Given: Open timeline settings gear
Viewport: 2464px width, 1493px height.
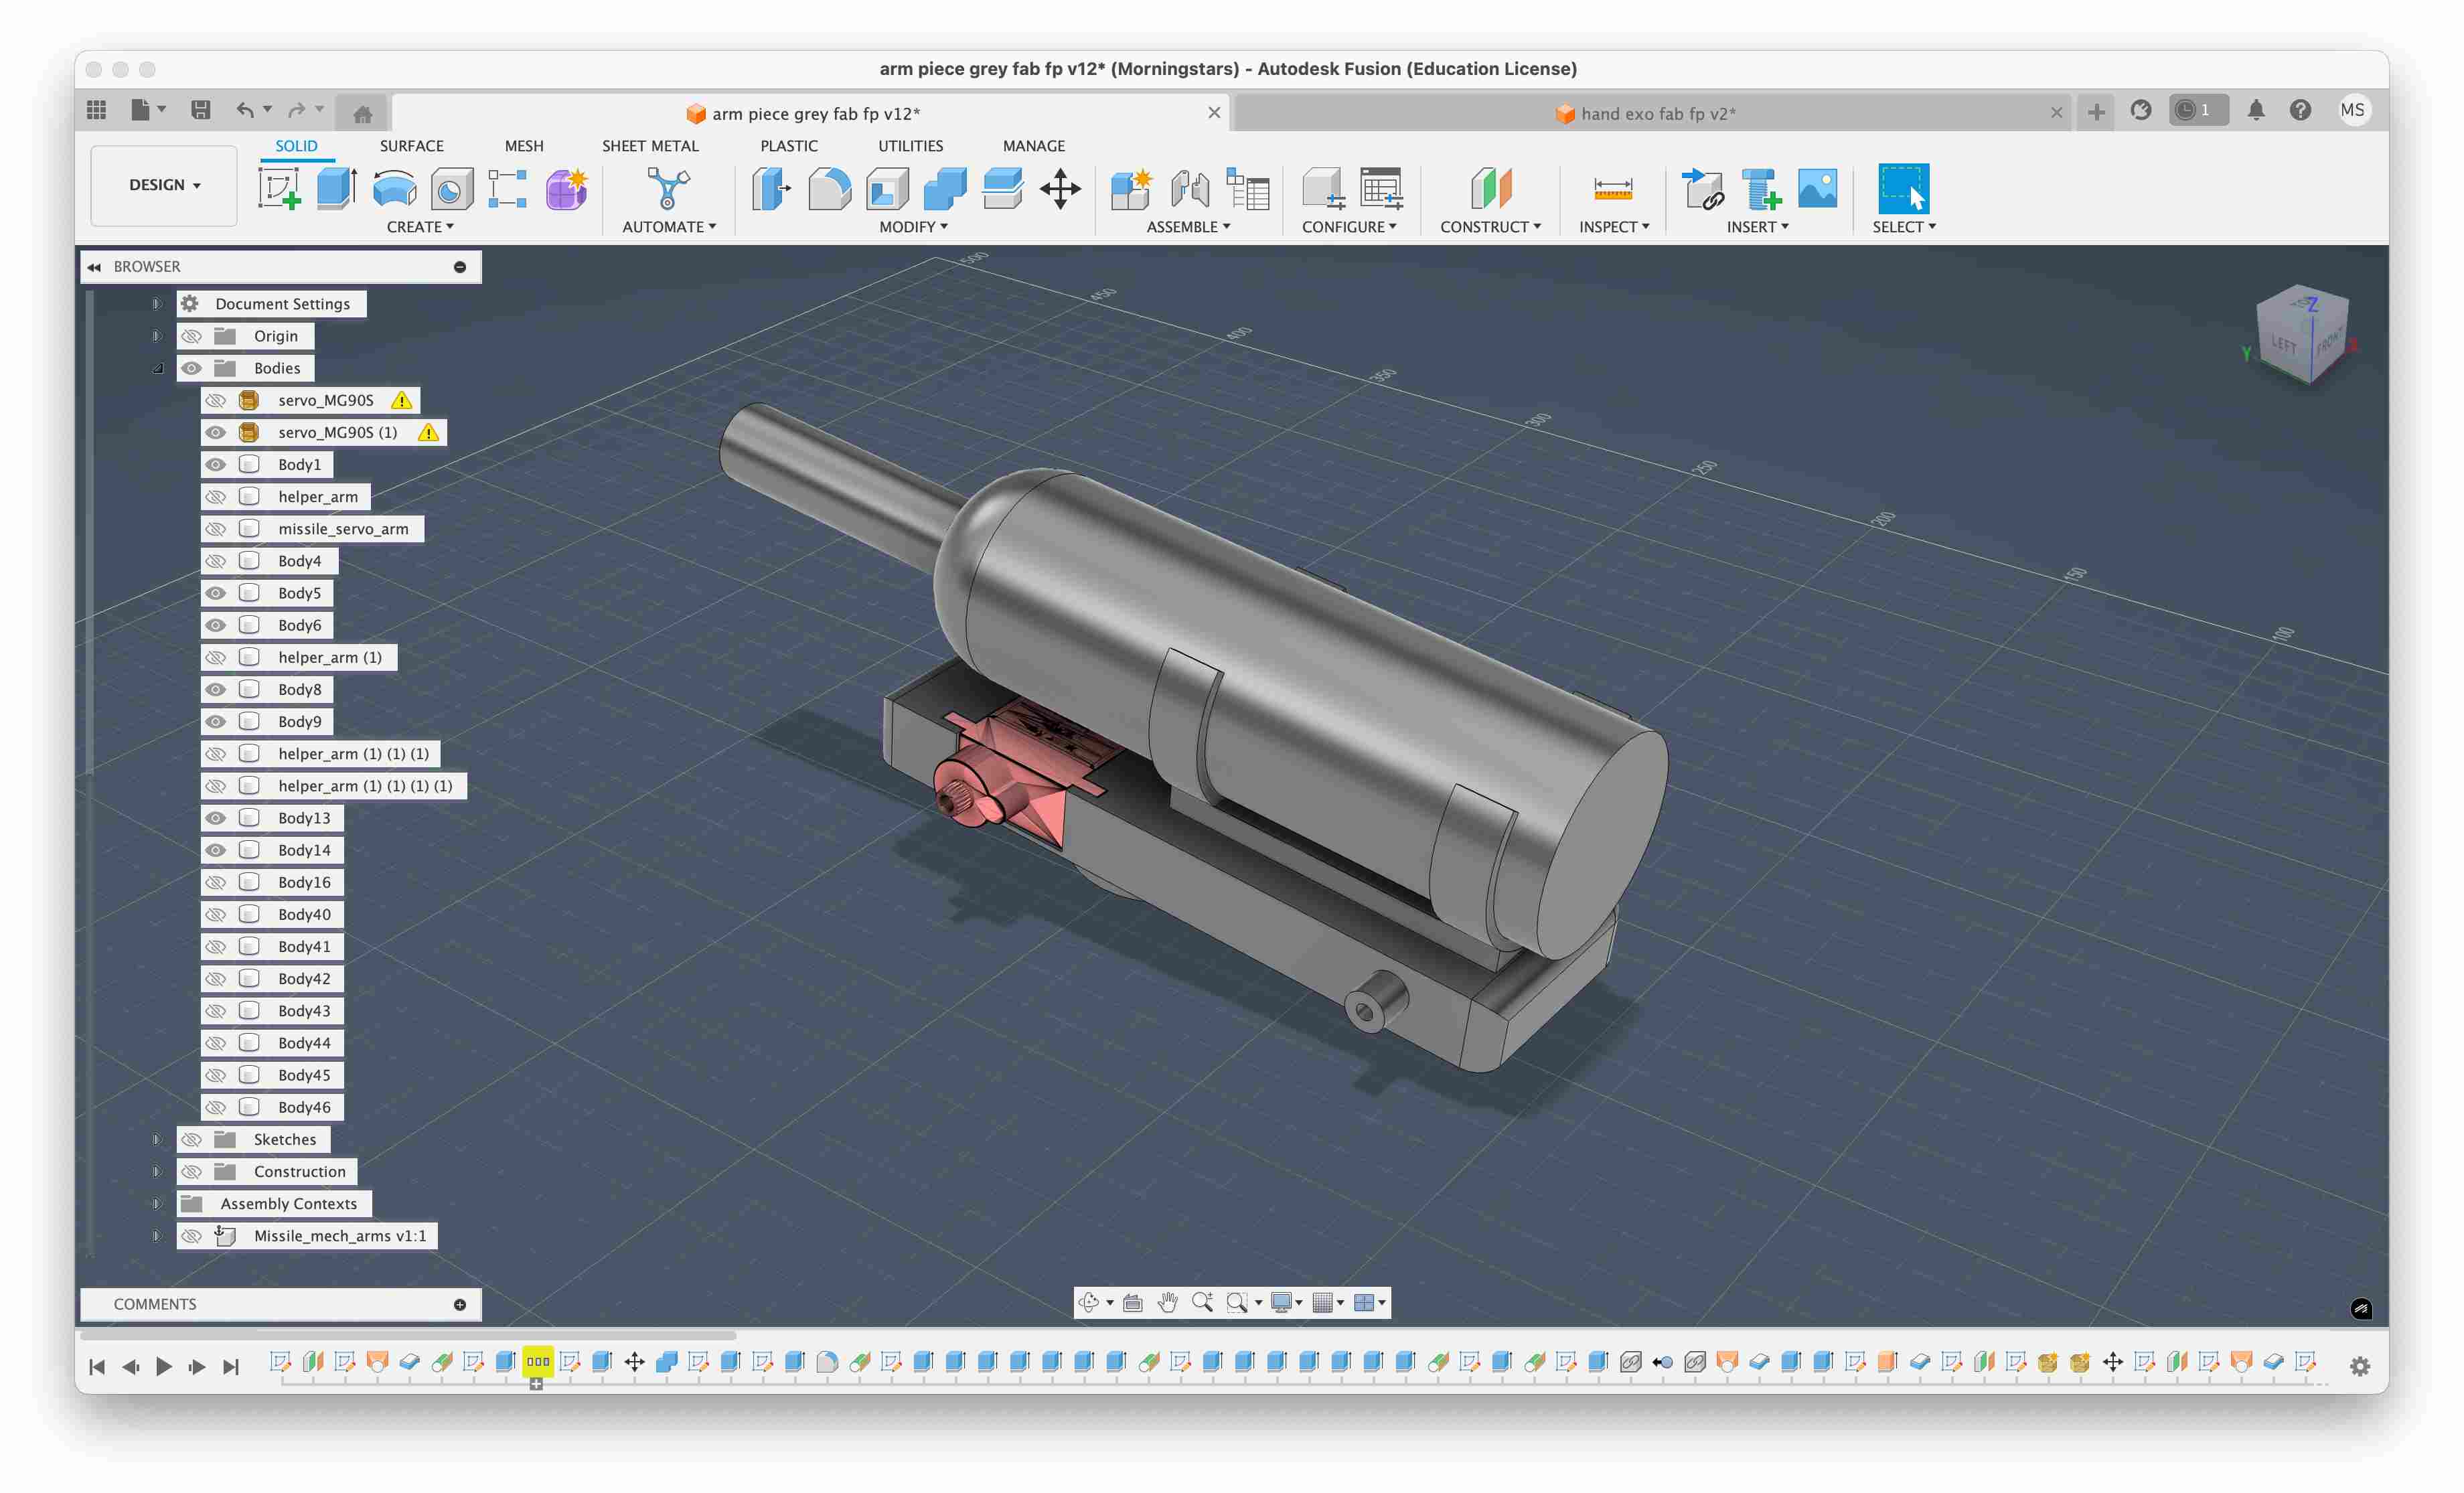Looking at the screenshot, I should [x=2360, y=1366].
